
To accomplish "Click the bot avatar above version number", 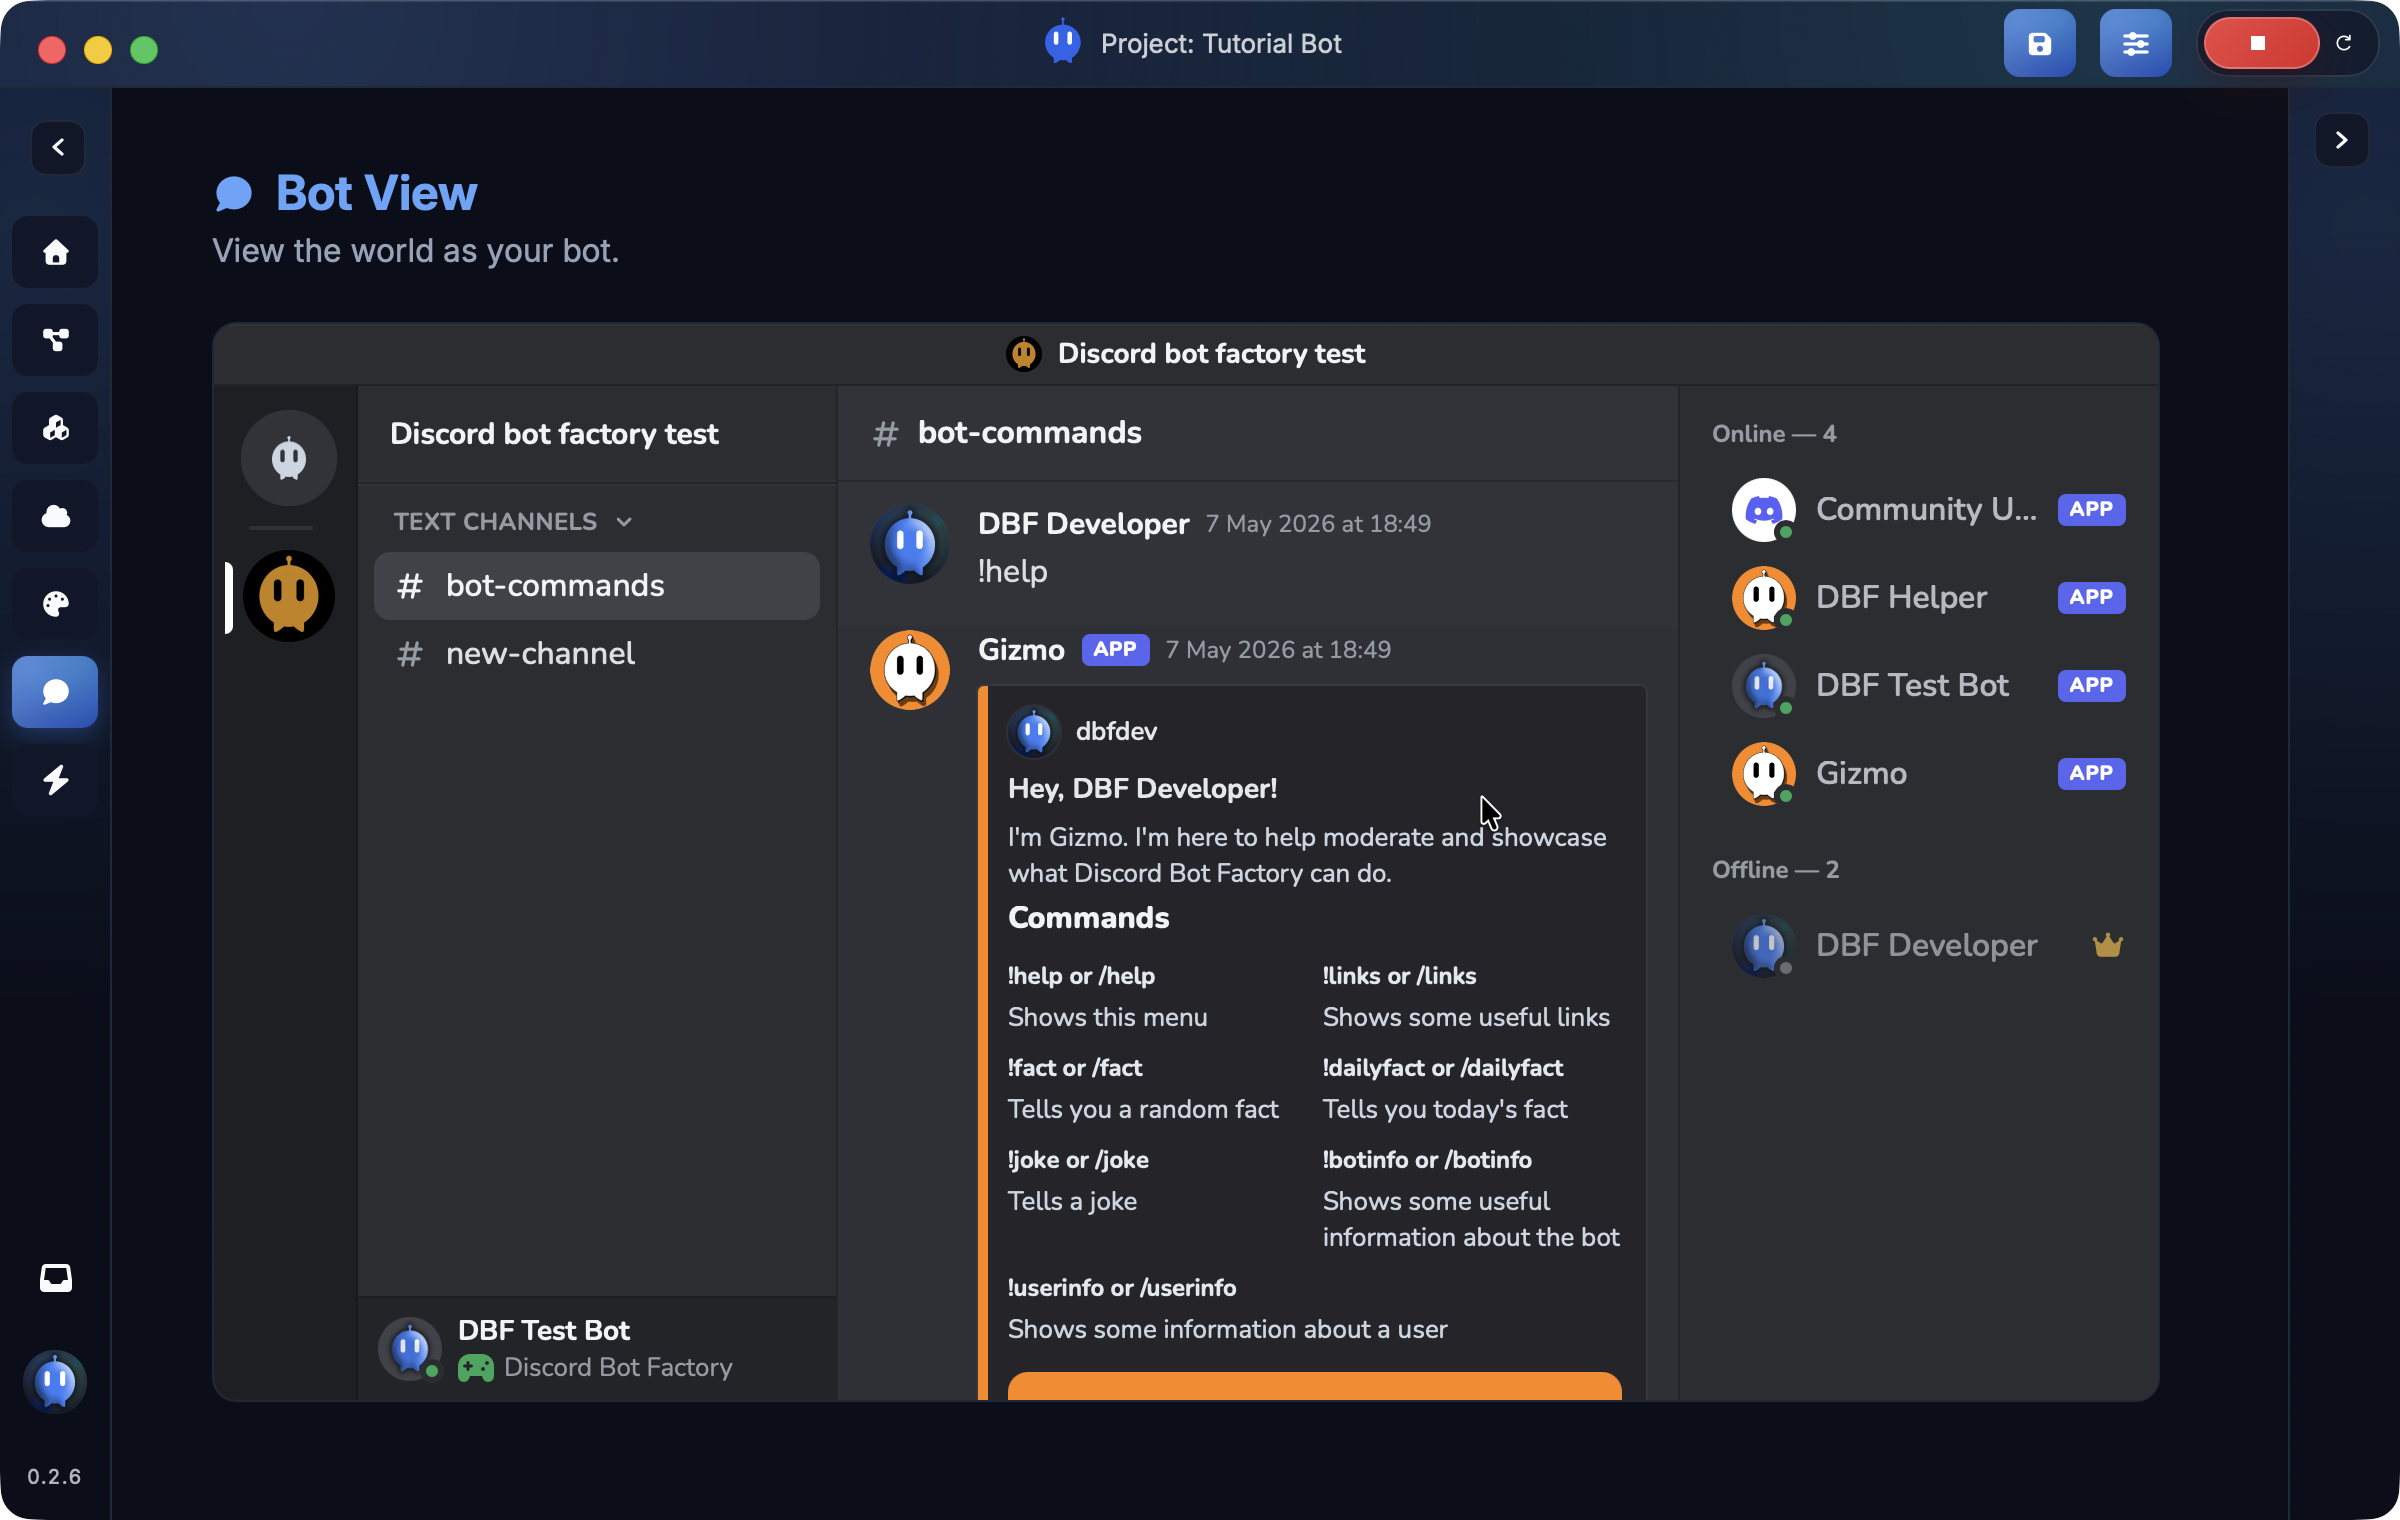I will click(x=55, y=1382).
